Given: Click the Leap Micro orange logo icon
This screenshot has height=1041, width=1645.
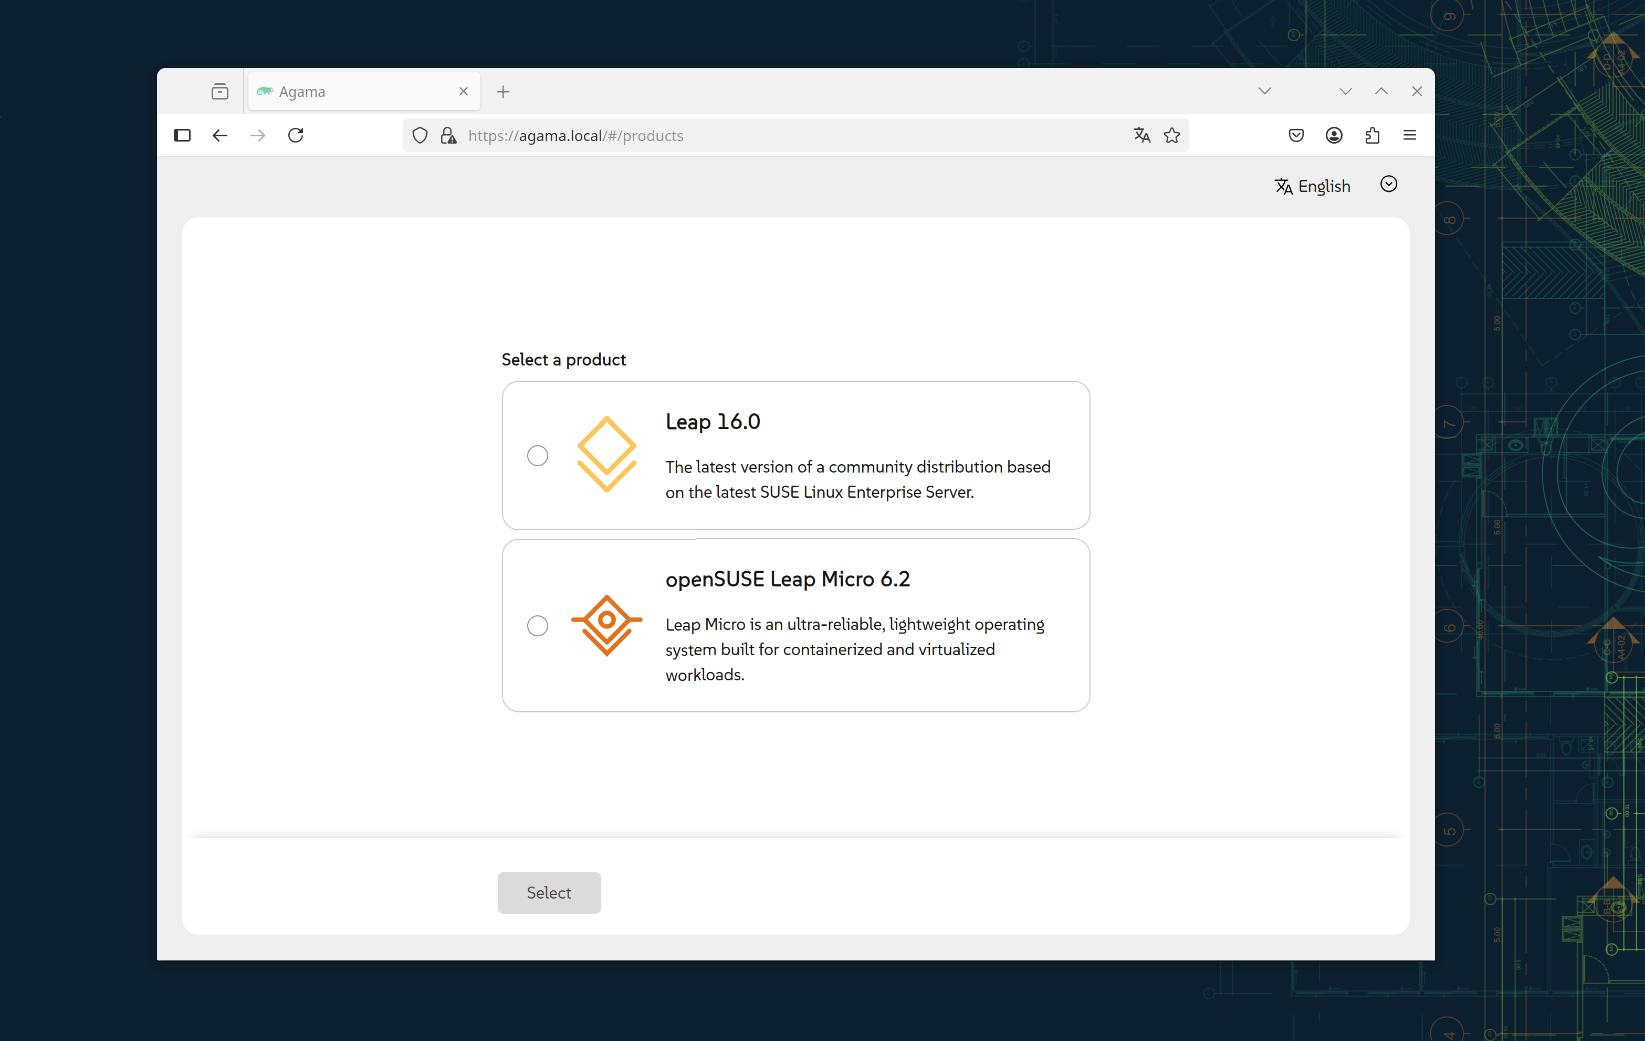Looking at the screenshot, I should [x=606, y=625].
